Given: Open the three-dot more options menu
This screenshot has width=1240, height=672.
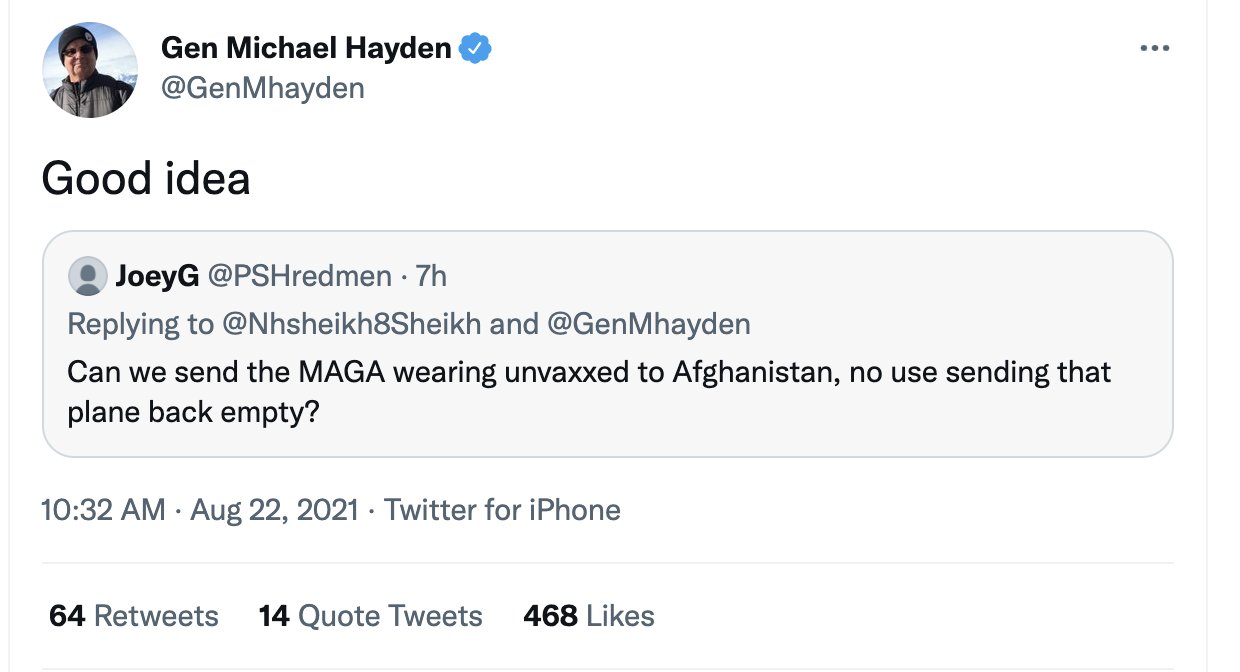Looking at the screenshot, I should click(x=1154, y=48).
